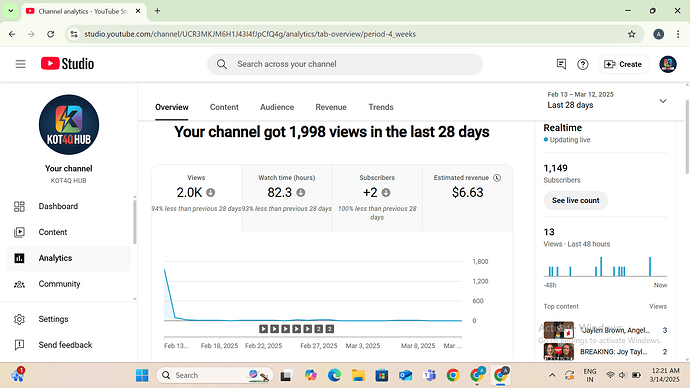
Task: Open the BREAKING: Joy Tayl... top video
Action: (613, 351)
